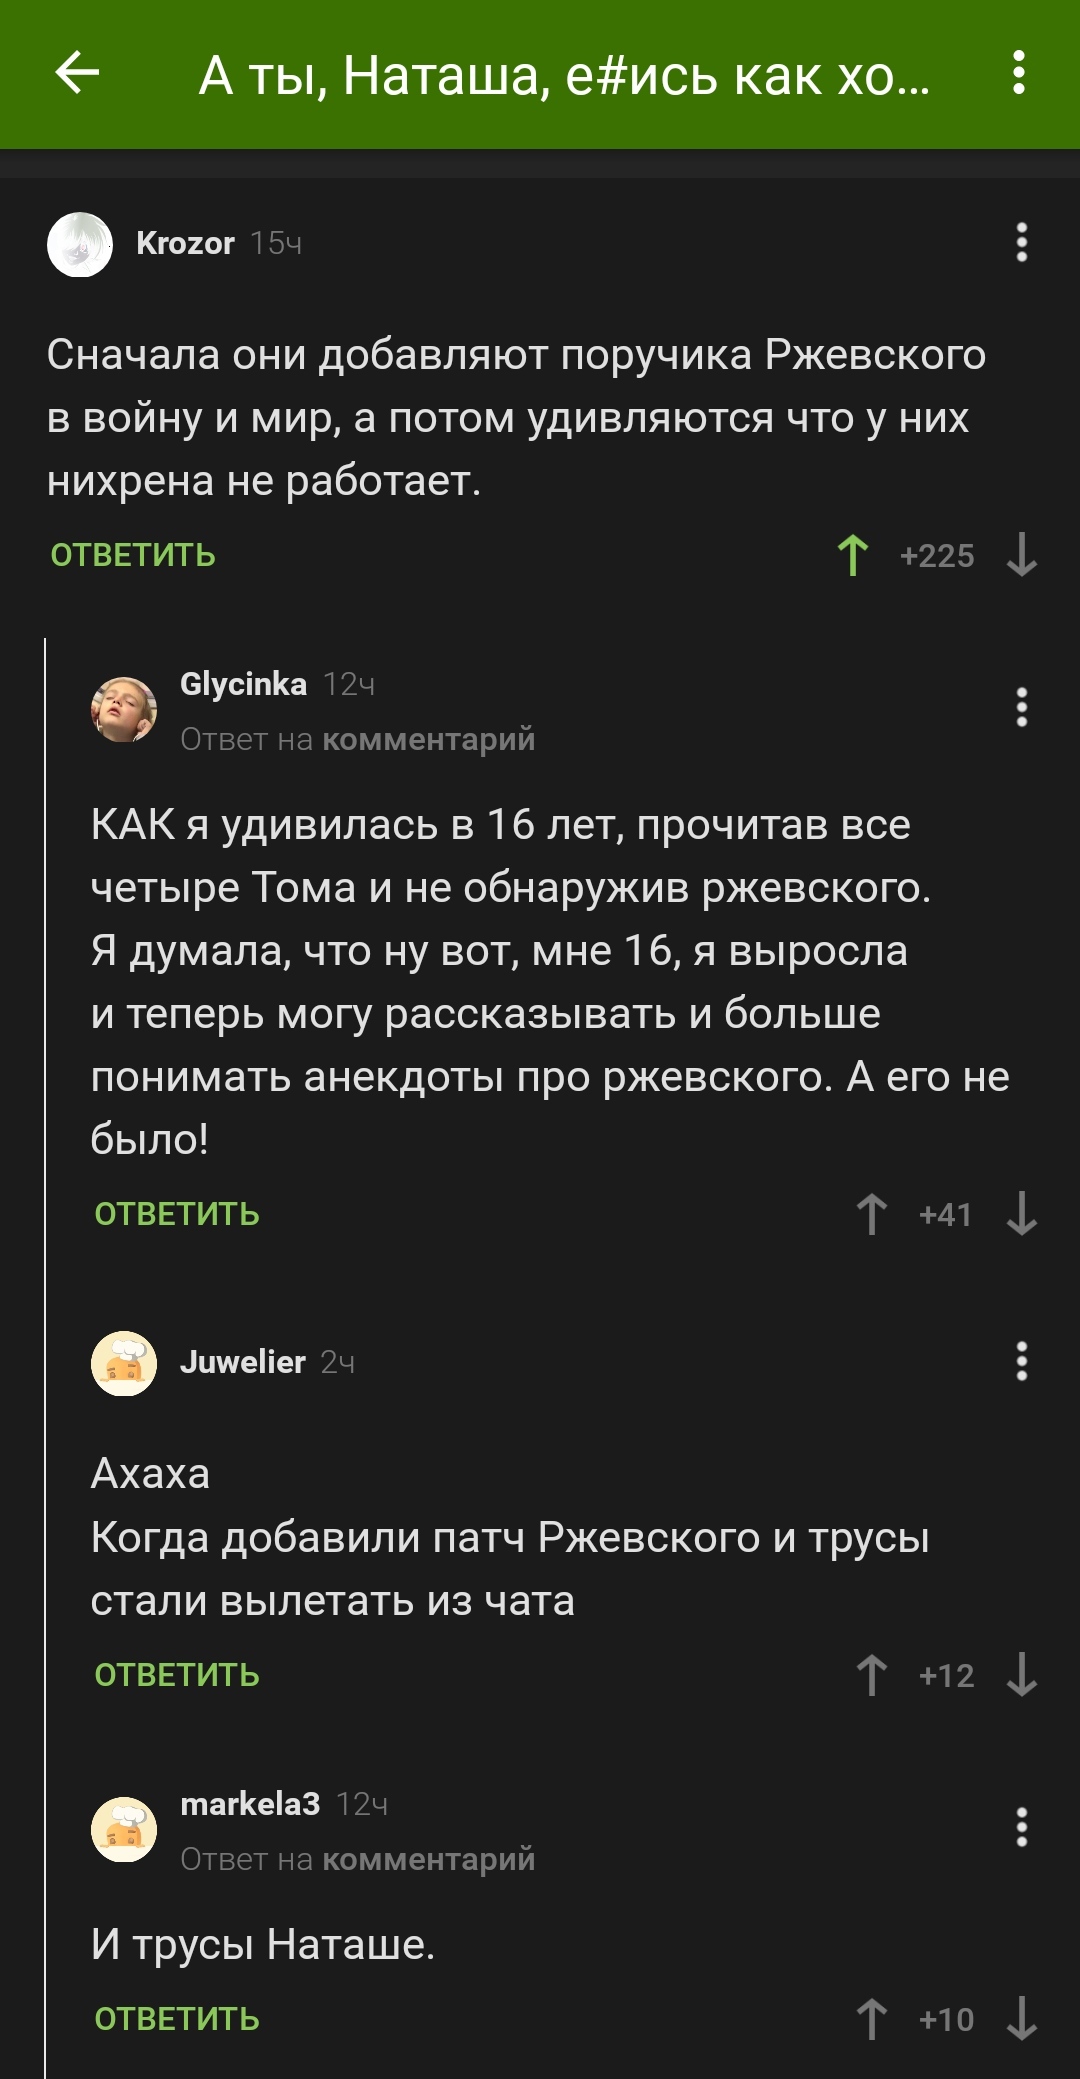This screenshot has width=1080, height=2079.
Task: Open options menu for Krozor's comment
Action: pos(1021,242)
